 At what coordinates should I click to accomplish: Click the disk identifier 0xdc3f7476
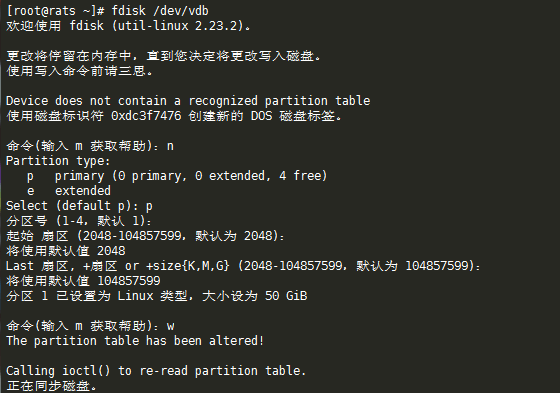coord(146,116)
